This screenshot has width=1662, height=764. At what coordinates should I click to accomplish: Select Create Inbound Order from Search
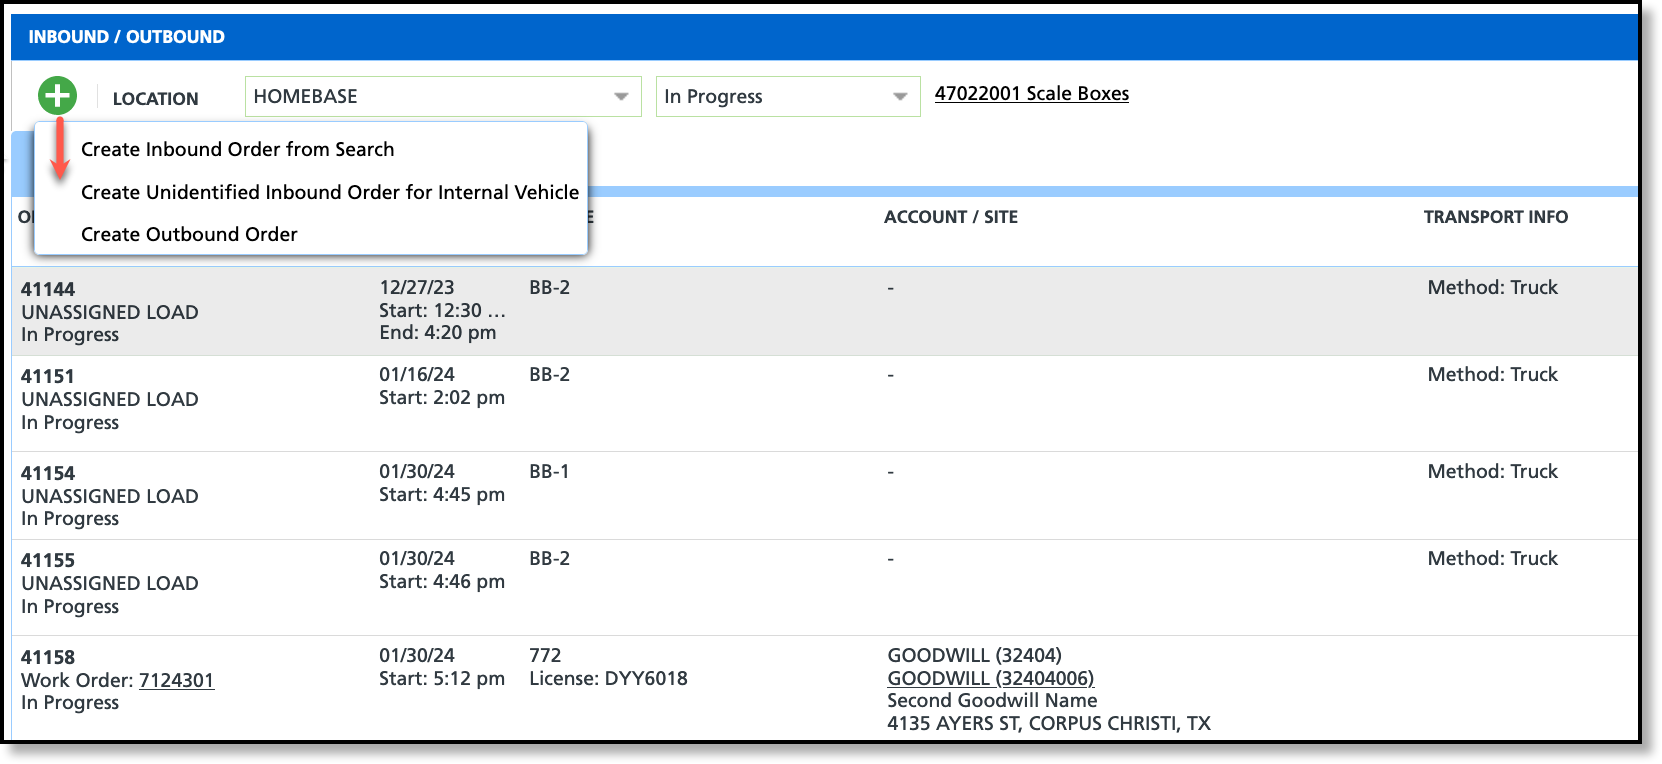pos(237,149)
